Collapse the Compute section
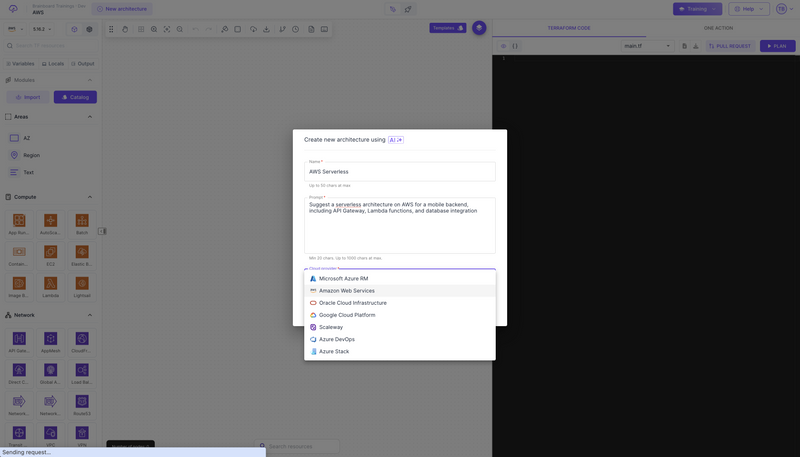 90,197
